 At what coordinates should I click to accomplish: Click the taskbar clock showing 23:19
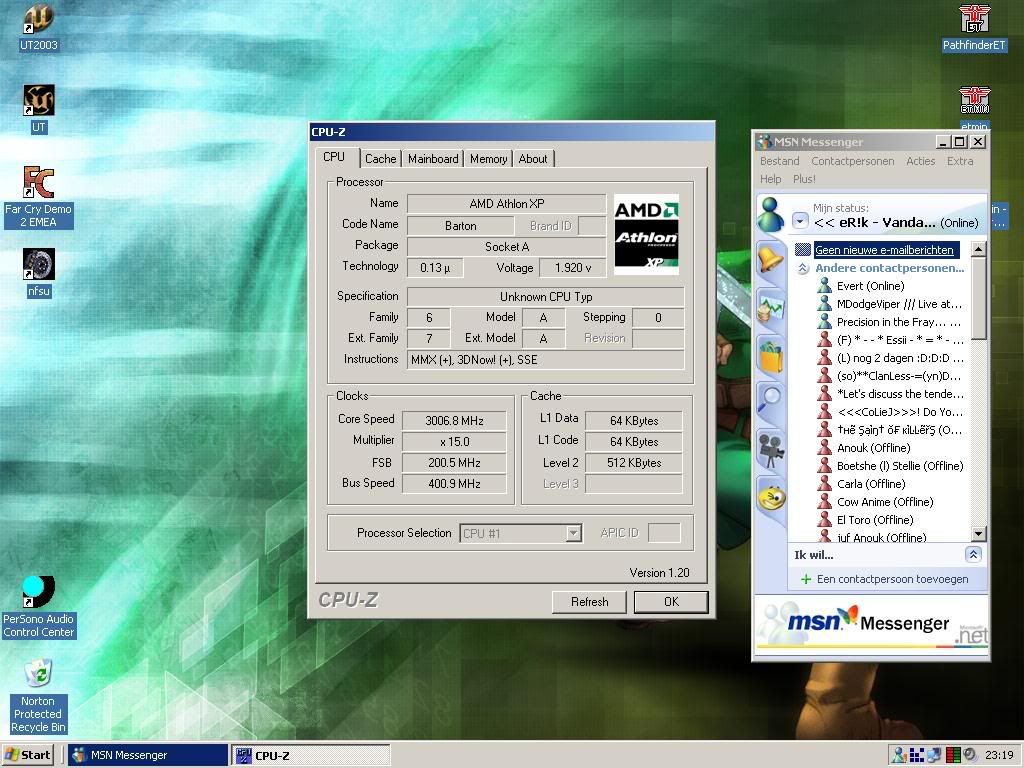[999, 755]
